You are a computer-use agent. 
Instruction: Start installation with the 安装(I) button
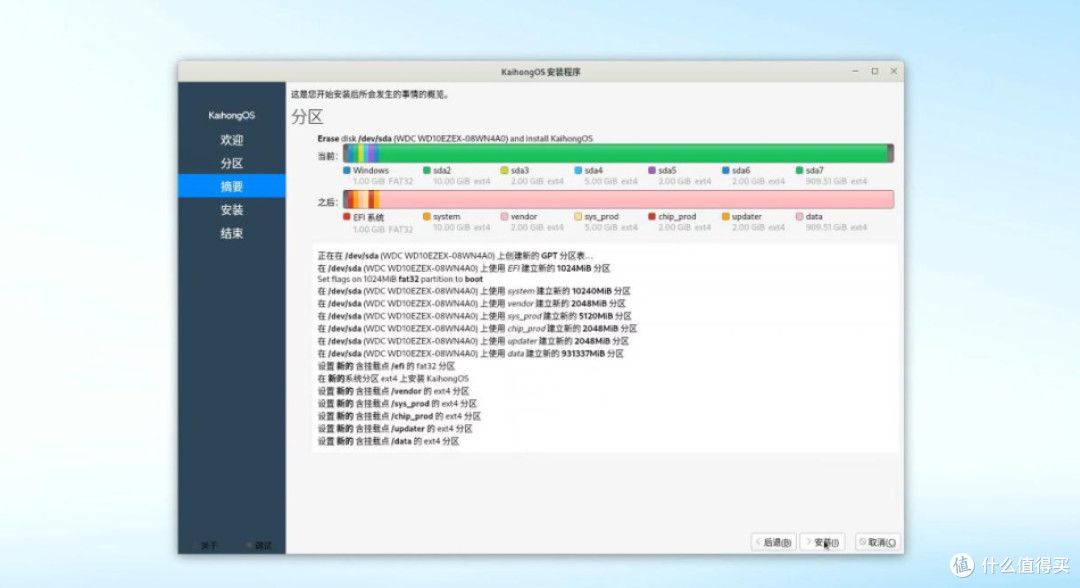822,543
